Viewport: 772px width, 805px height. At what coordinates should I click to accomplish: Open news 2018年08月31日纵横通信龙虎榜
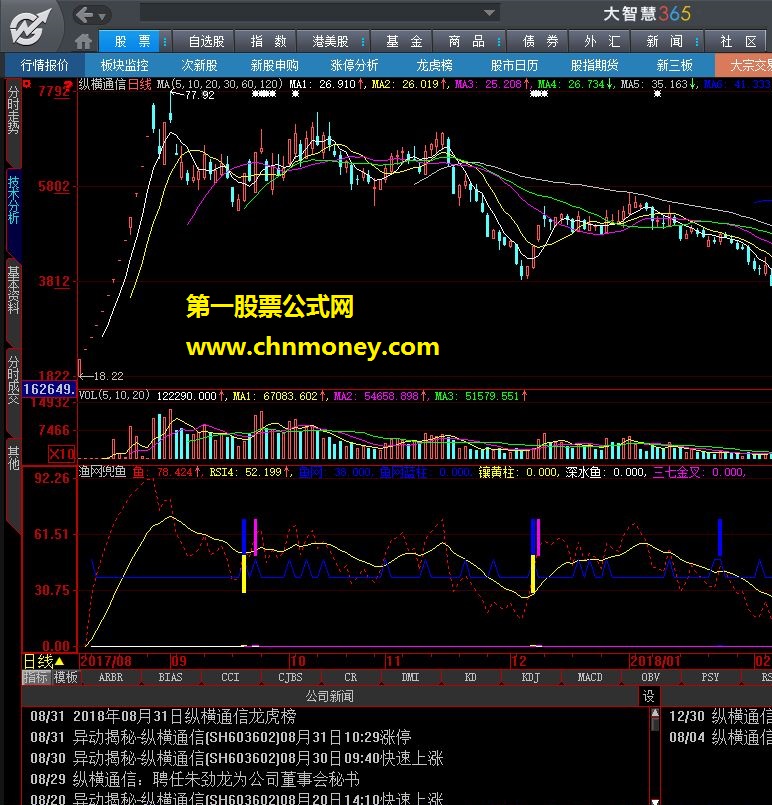[185, 716]
